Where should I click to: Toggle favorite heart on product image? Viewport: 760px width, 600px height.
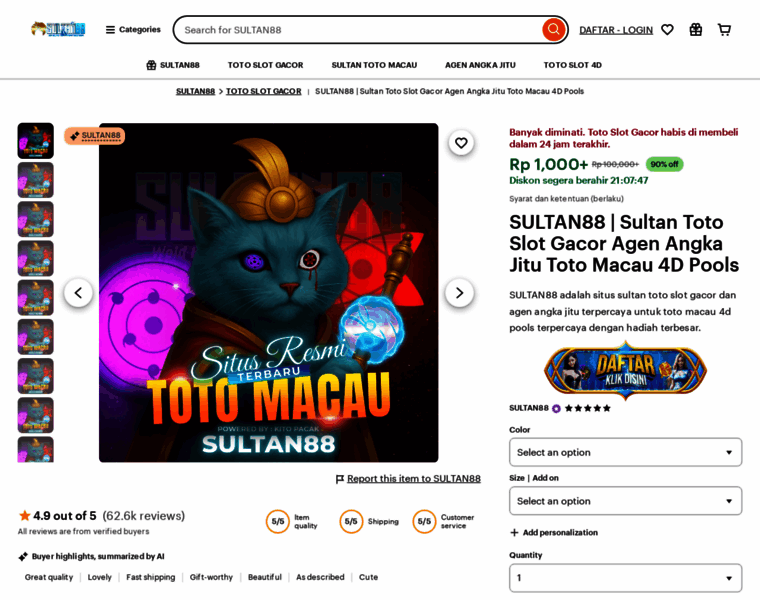pyautogui.click(x=461, y=143)
